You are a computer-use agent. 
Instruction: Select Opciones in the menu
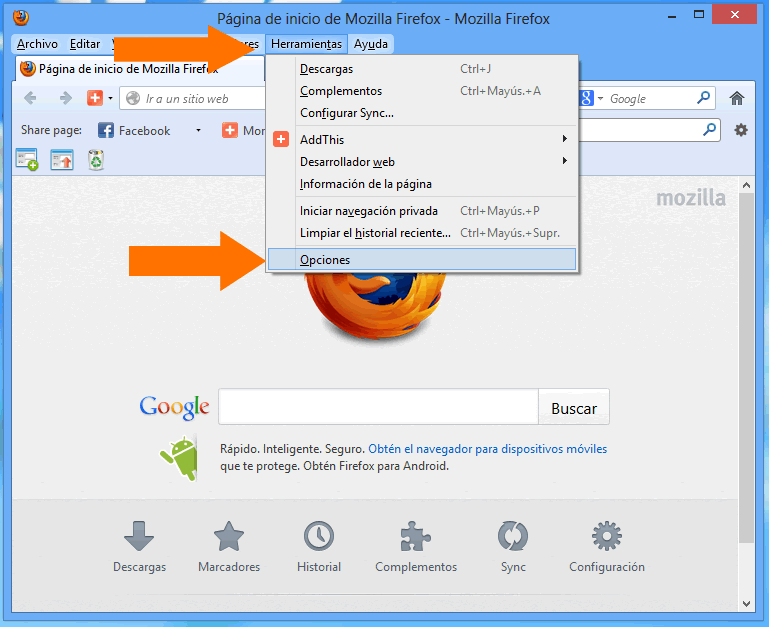(x=422, y=260)
